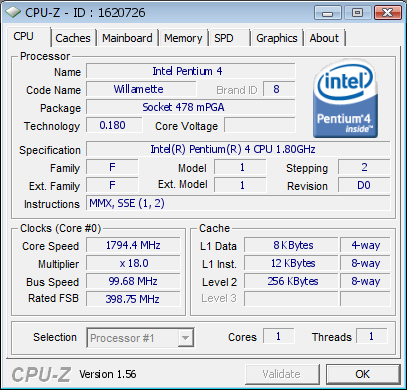Go to the SPD tab

coord(224,38)
